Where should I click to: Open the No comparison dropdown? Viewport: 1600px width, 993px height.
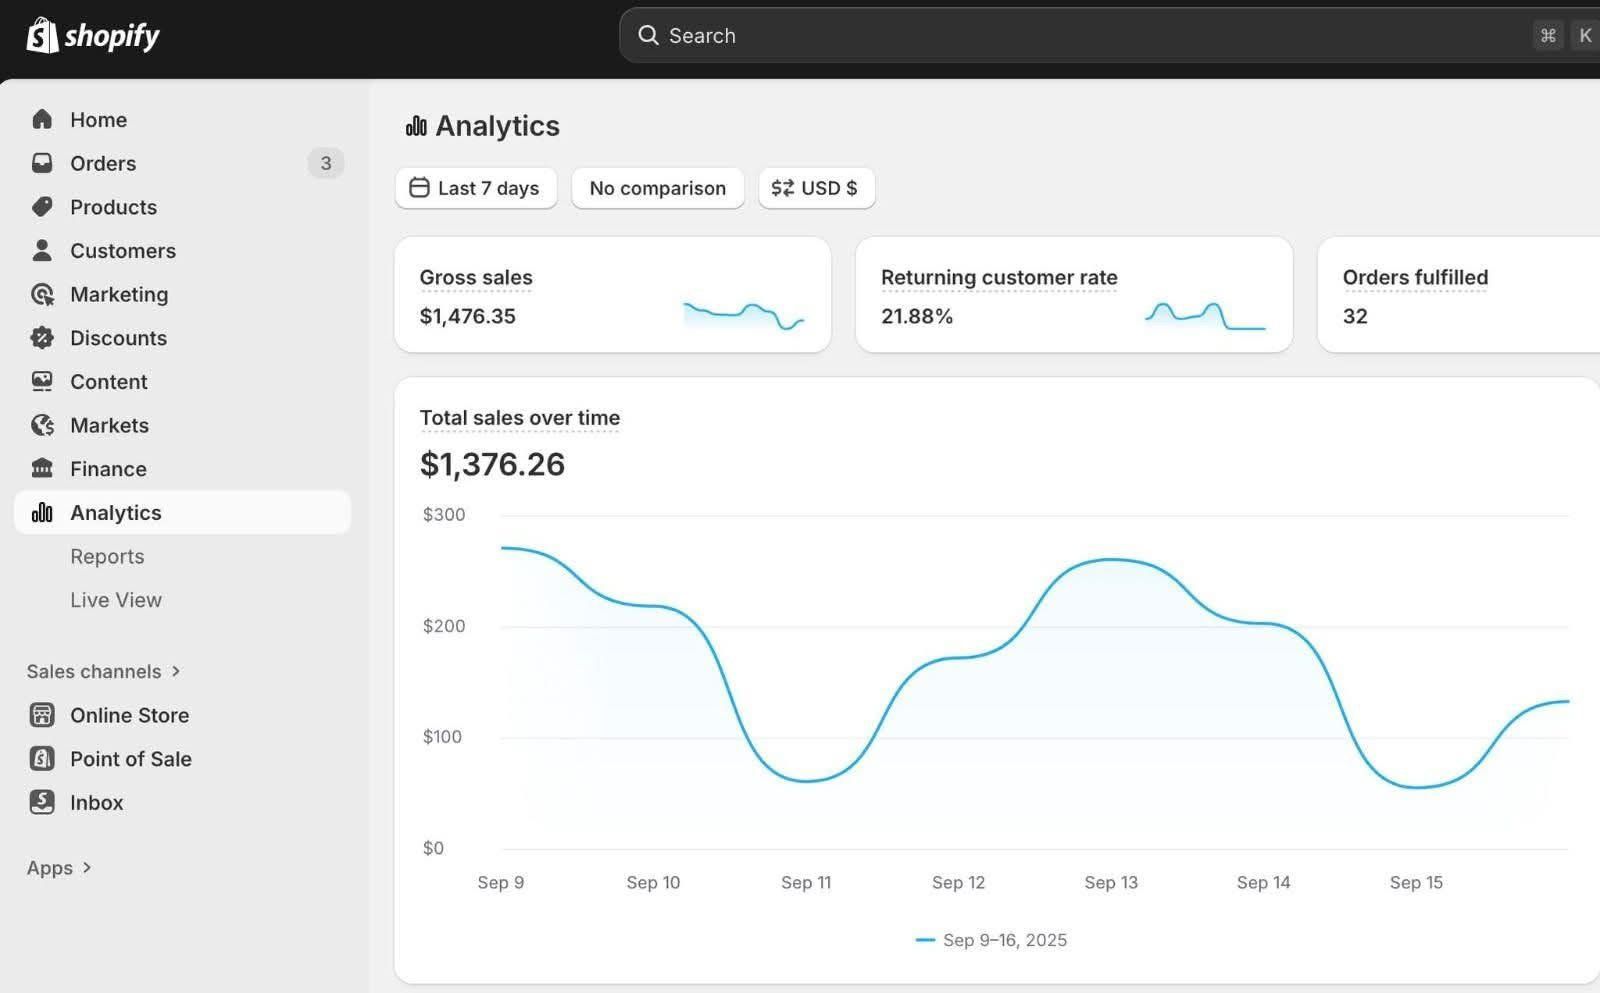[x=657, y=188]
